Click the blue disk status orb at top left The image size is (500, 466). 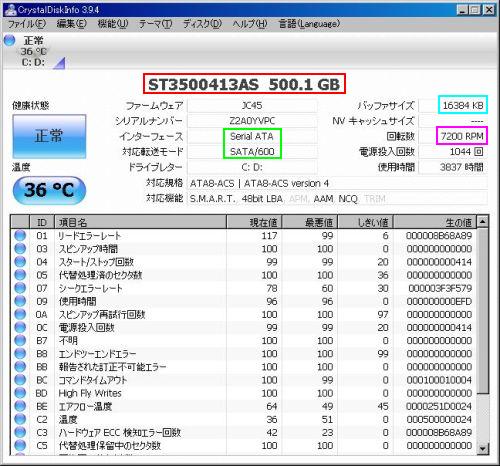tap(10, 41)
